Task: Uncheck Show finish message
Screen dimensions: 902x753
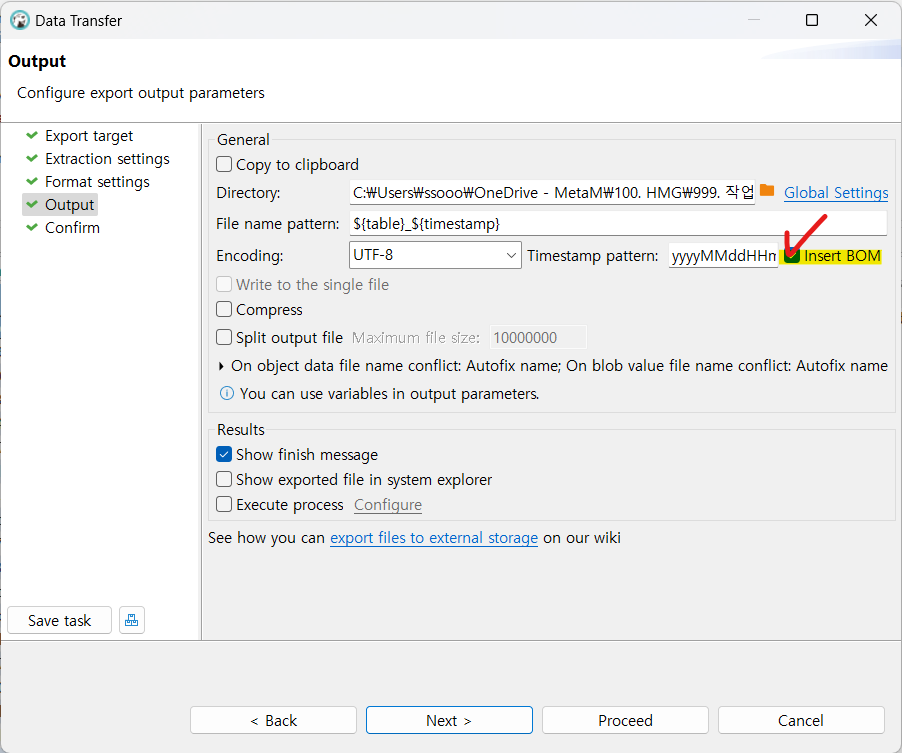Action: click(224, 454)
